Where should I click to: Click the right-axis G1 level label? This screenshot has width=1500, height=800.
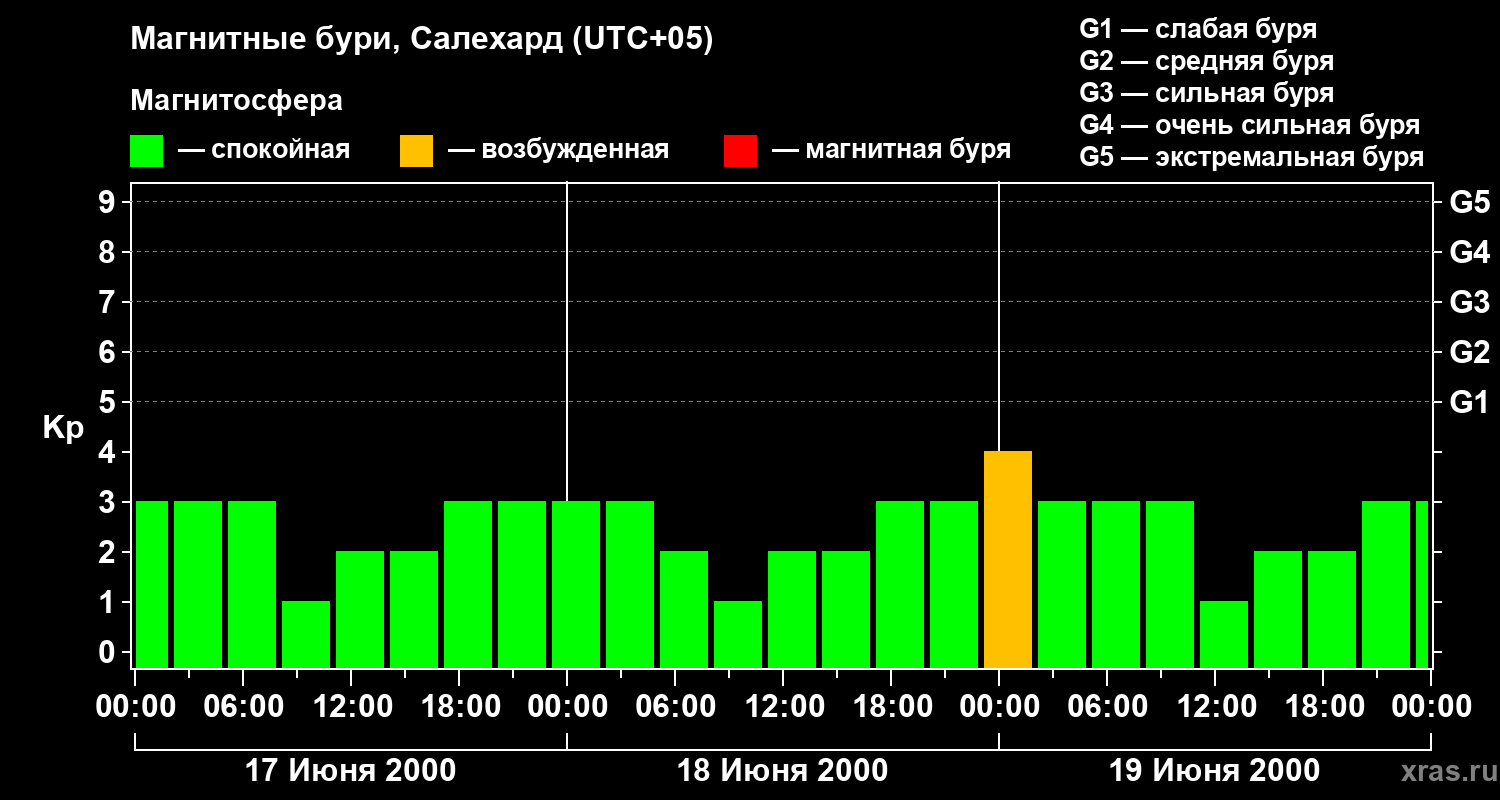[1469, 403]
